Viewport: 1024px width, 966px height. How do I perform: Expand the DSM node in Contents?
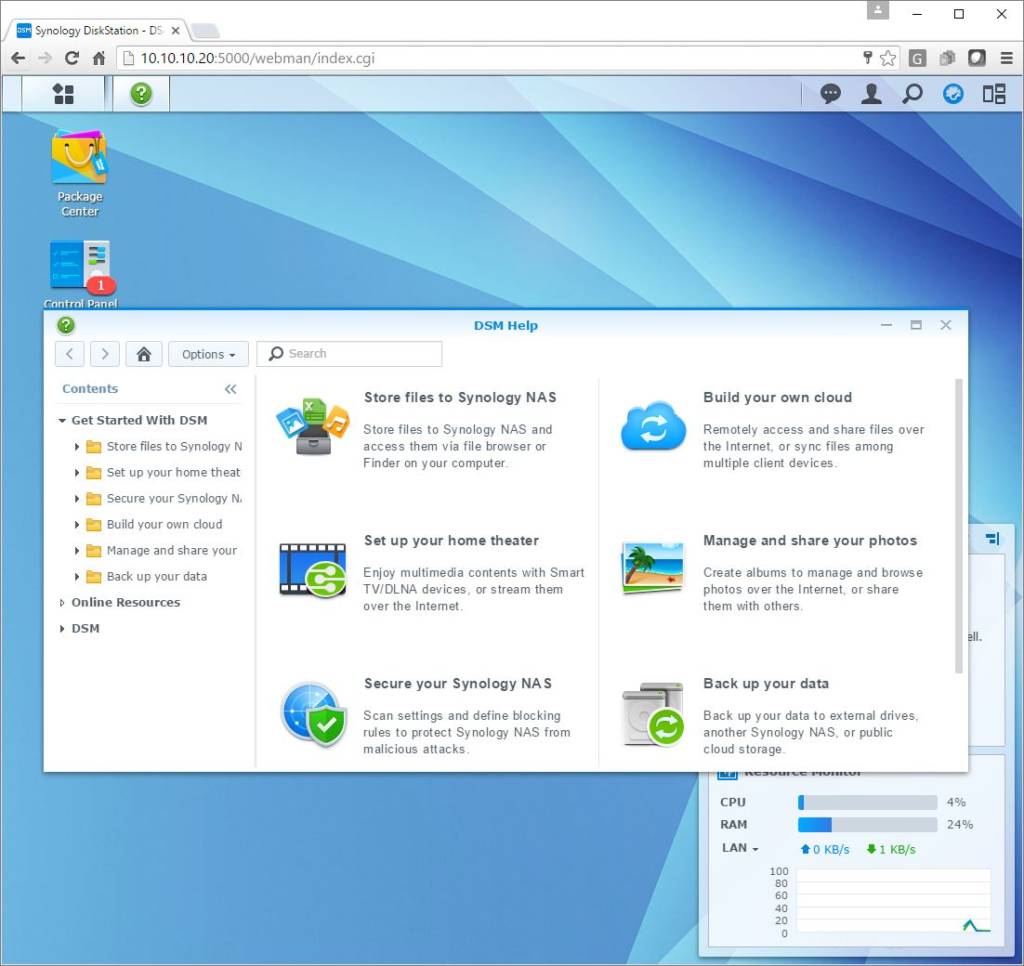(x=62, y=628)
